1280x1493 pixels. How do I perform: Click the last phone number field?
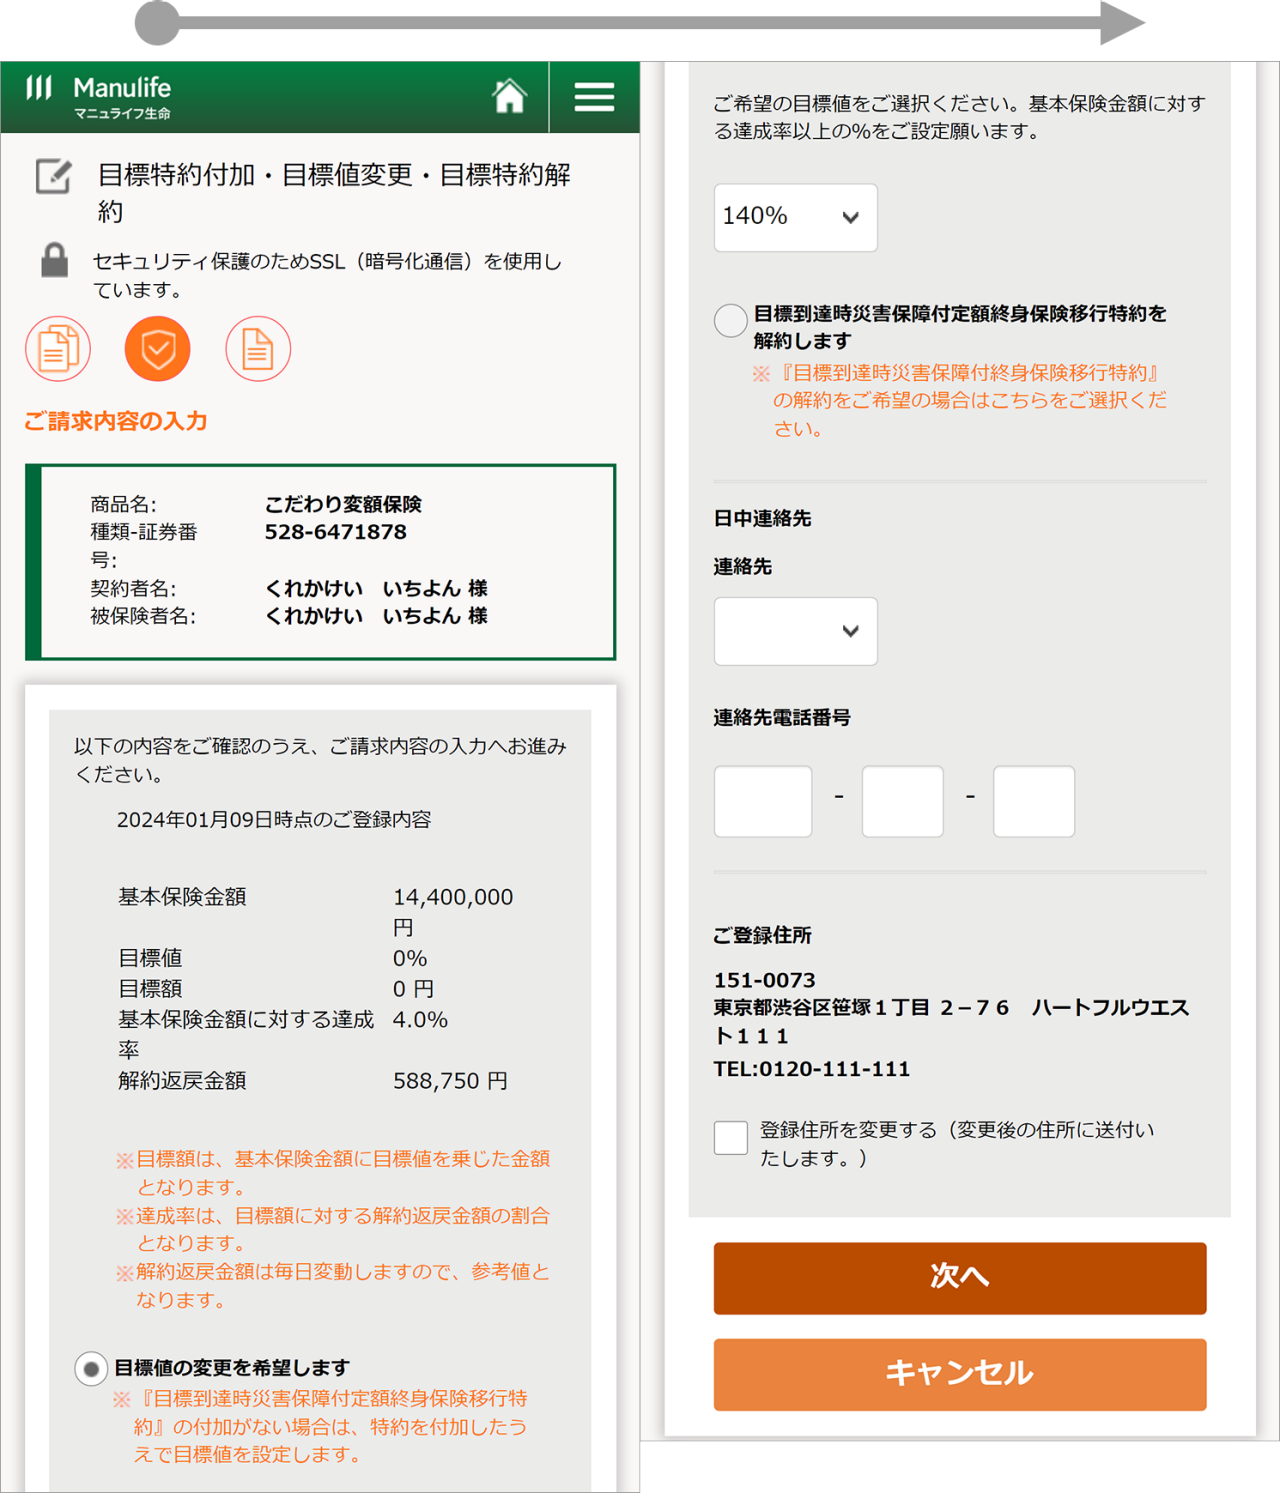pyautogui.click(x=1034, y=801)
